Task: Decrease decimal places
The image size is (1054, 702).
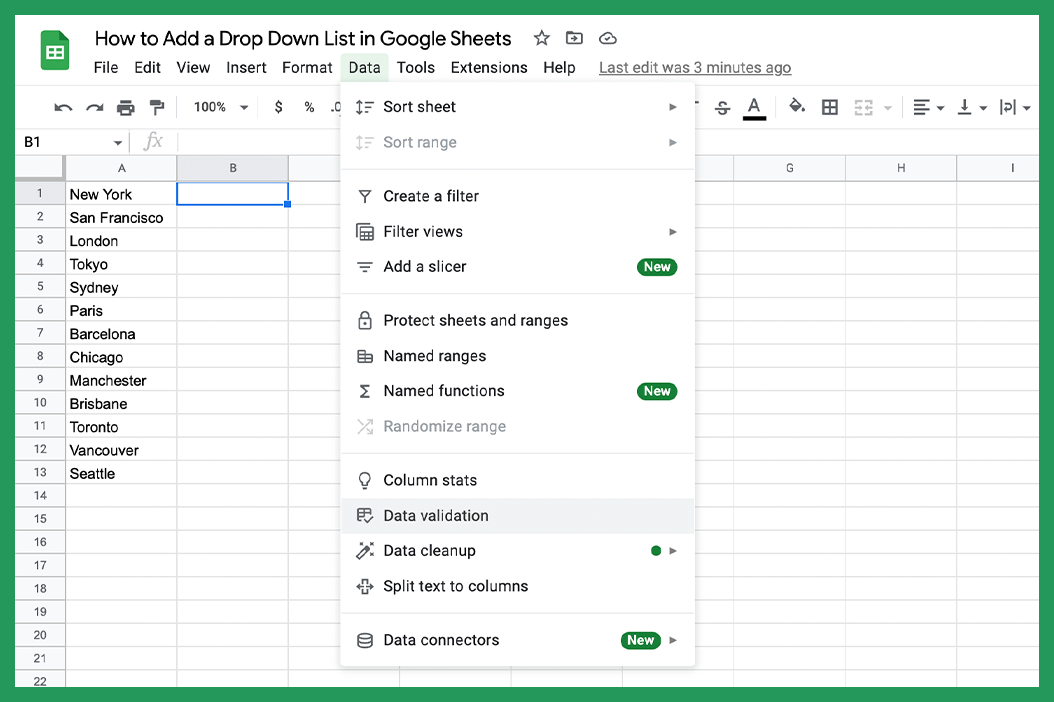Action: [x=334, y=107]
